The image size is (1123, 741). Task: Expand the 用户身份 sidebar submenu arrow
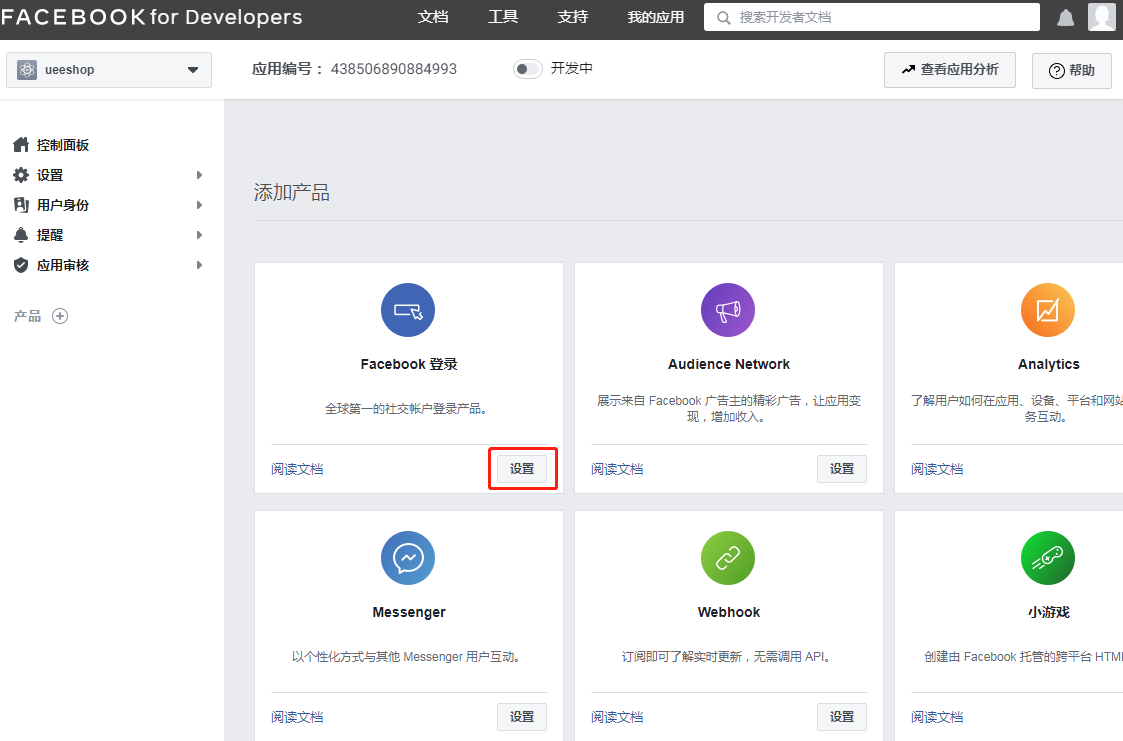(x=199, y=205)
